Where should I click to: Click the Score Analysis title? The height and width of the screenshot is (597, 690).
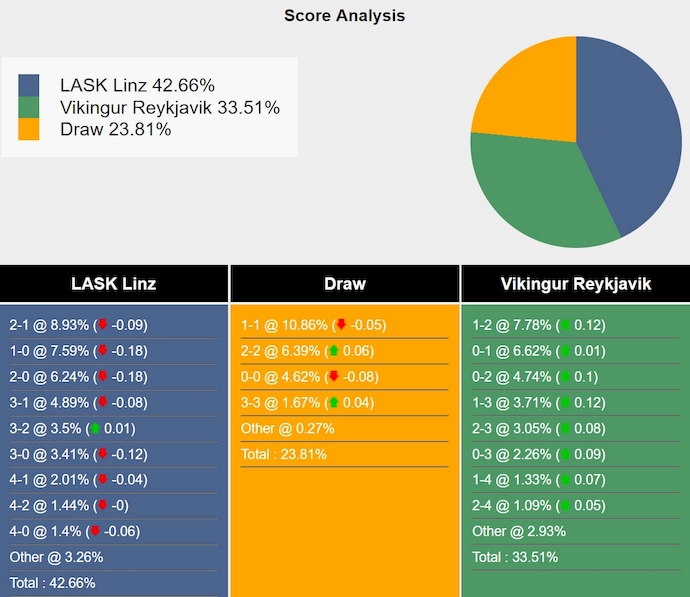click(345, 15)
